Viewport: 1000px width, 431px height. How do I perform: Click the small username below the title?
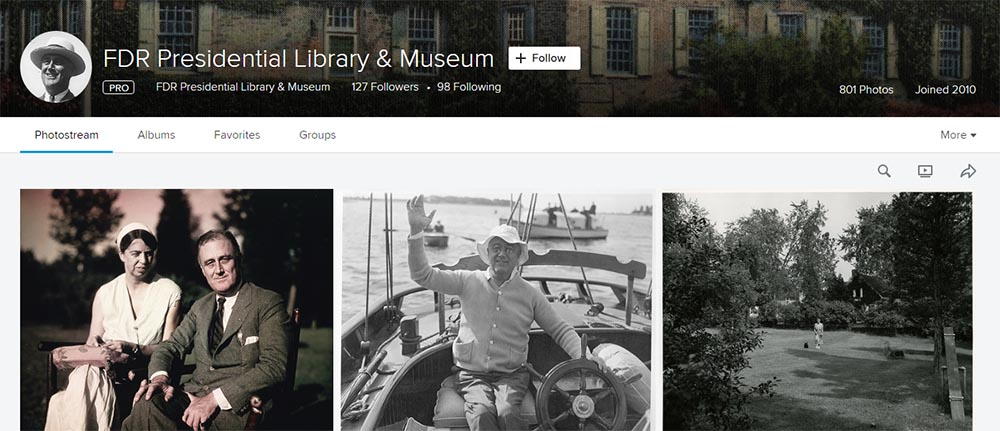pos(243,87)
